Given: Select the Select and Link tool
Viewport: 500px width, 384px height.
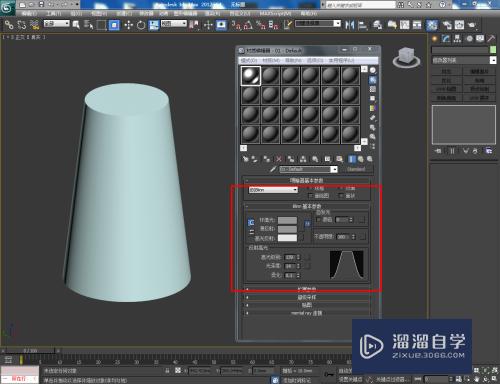Looking at the screenshot, I should [9, 25].
